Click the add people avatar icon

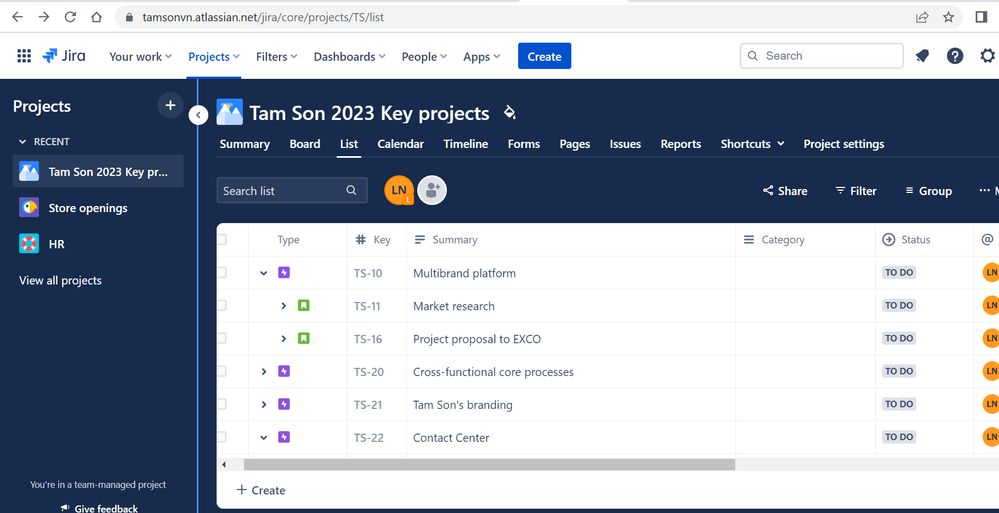pyautogui.click(x=432, y=191)
